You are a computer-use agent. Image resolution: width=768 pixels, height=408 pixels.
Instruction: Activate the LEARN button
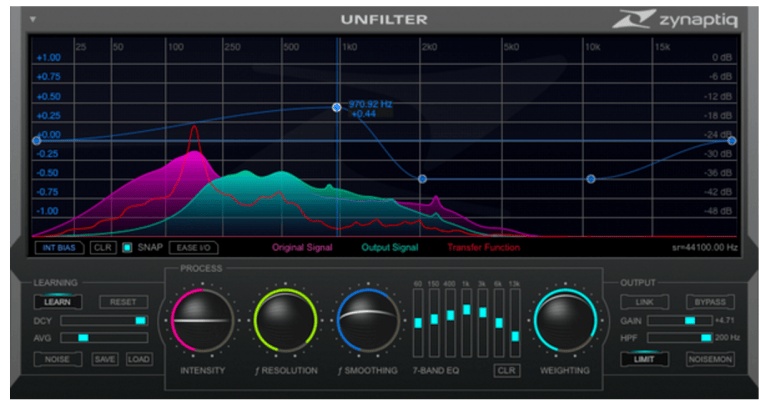tap(58, 302)
